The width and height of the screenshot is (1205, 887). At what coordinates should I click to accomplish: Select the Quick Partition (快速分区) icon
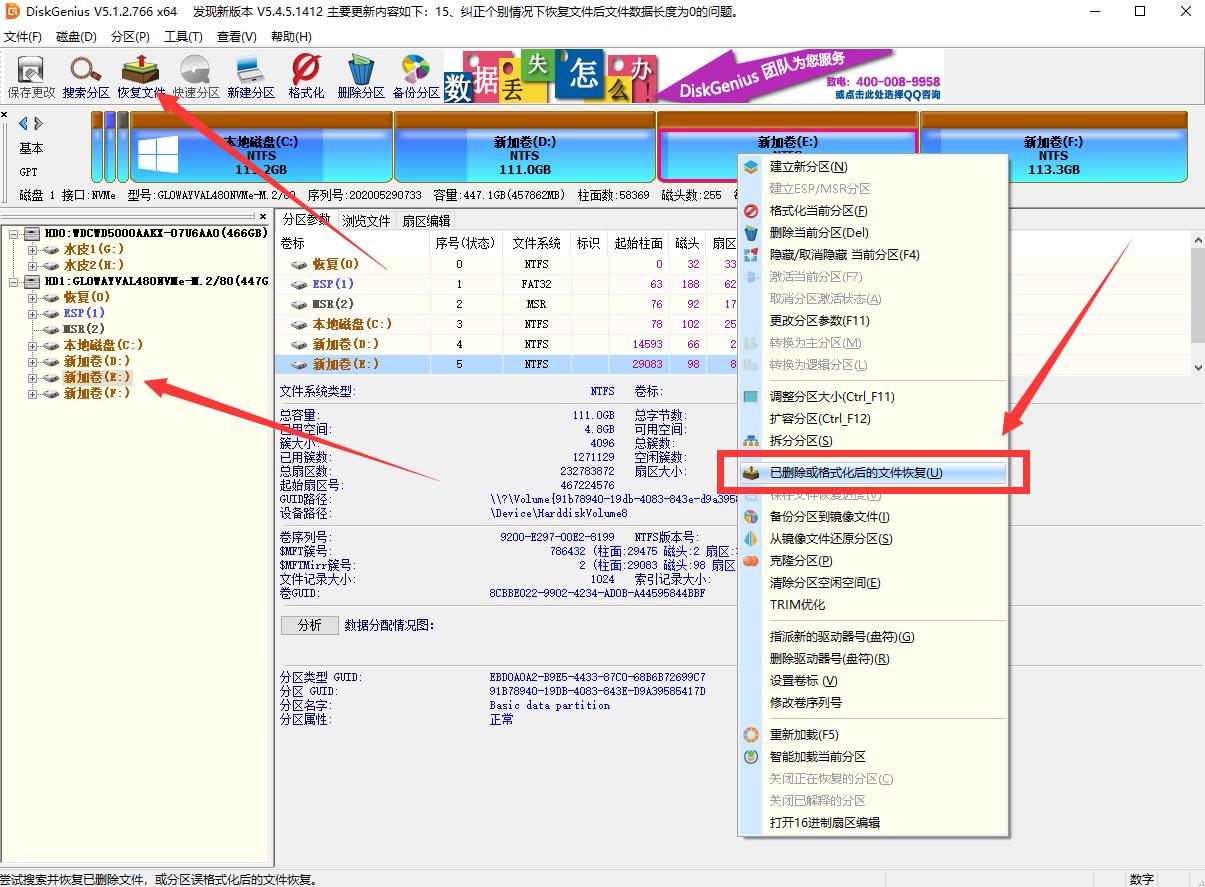click(x=196, y=78)
